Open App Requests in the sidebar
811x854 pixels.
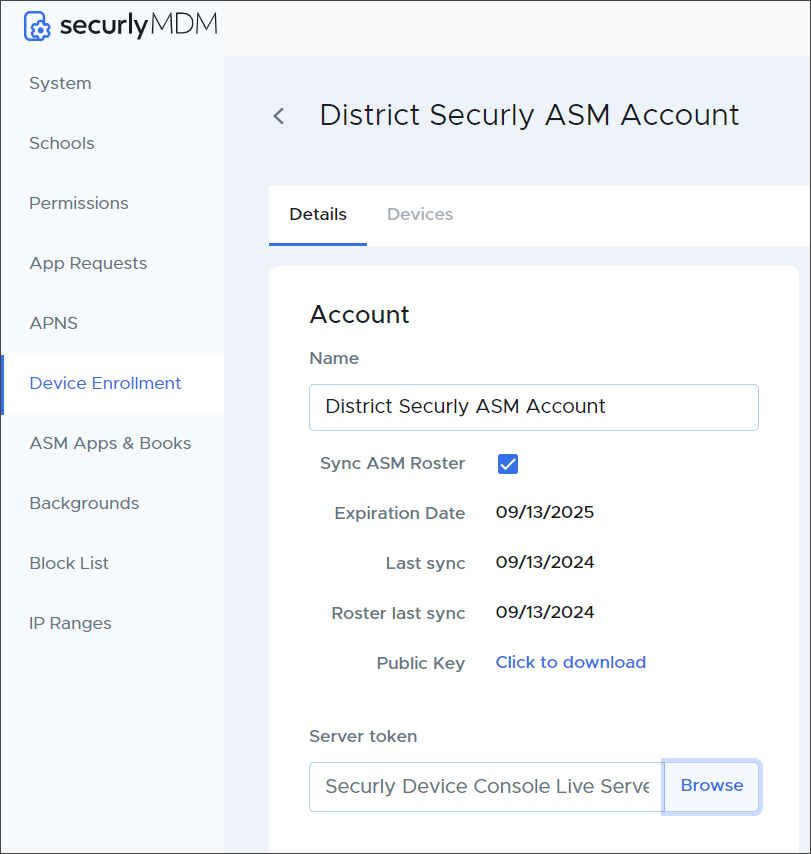pos(88,263)
